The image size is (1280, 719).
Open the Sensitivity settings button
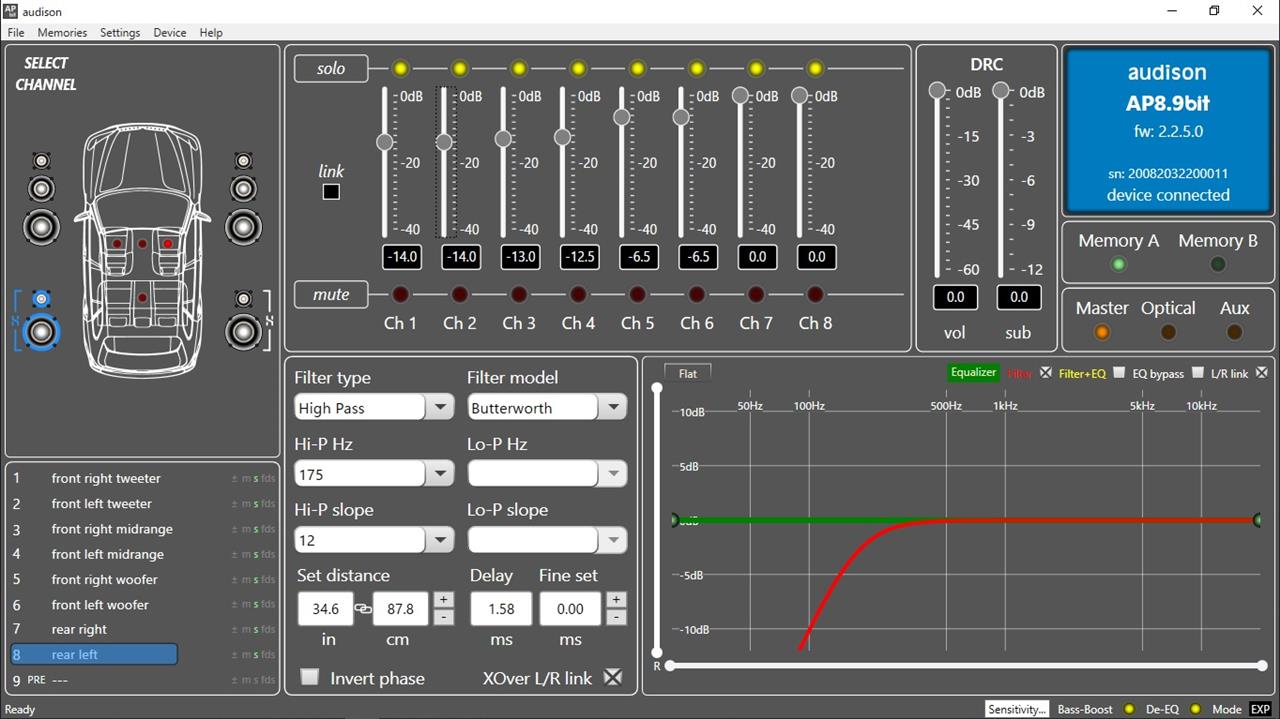1017,709
